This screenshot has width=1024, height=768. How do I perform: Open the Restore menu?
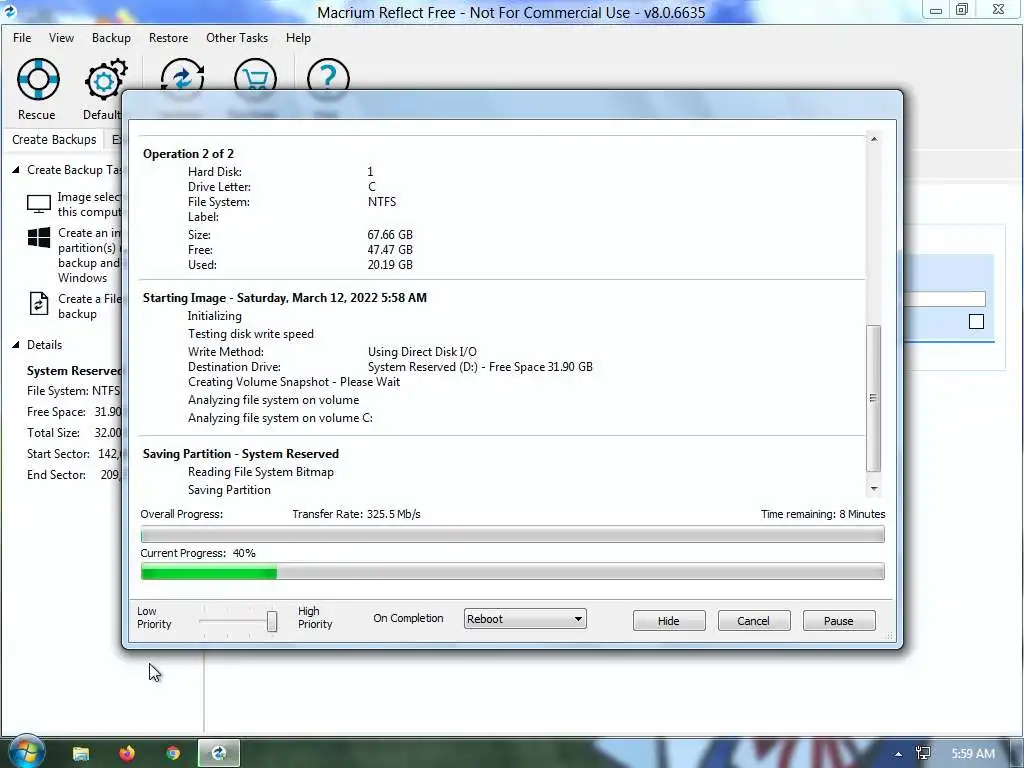168,38
